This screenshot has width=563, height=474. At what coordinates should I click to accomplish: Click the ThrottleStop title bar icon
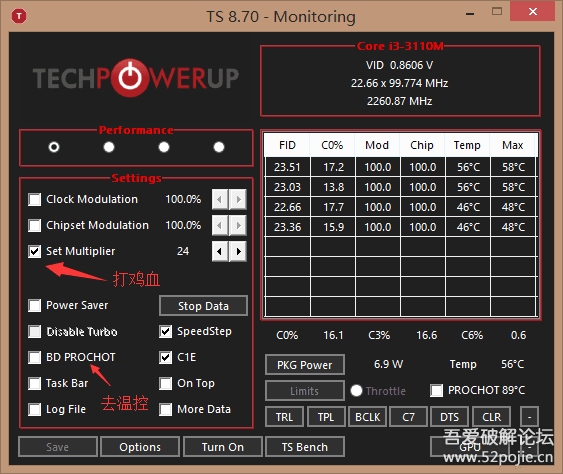pos(19,16)
